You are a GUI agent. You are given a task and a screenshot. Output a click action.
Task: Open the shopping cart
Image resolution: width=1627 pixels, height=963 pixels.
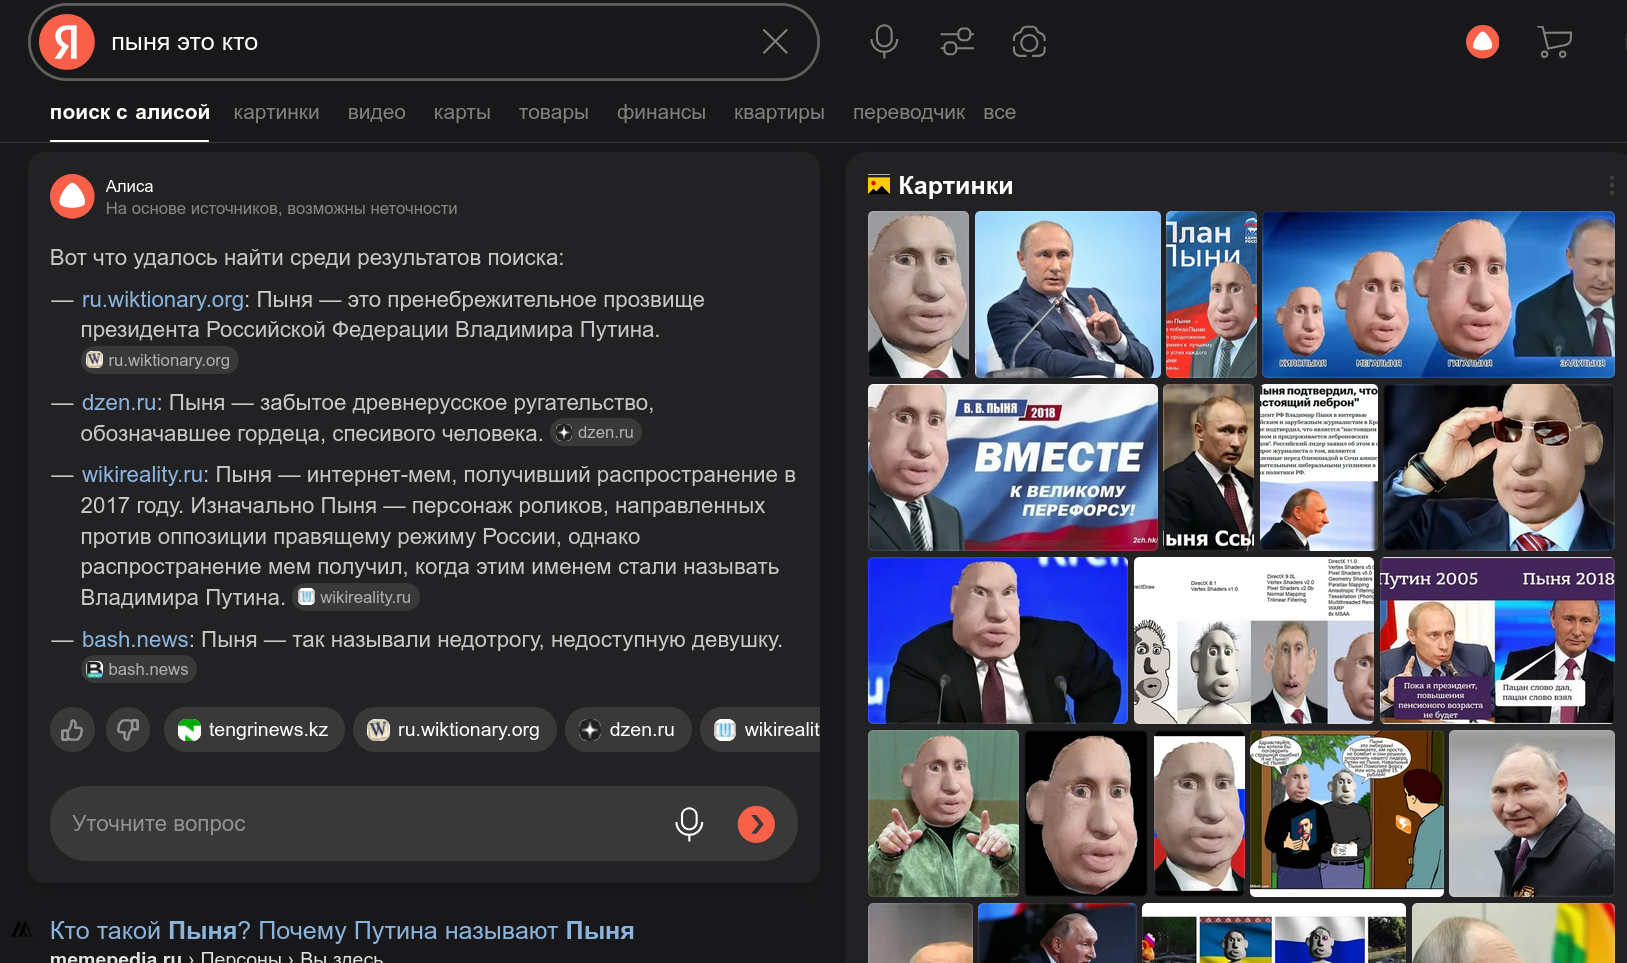1554,42
